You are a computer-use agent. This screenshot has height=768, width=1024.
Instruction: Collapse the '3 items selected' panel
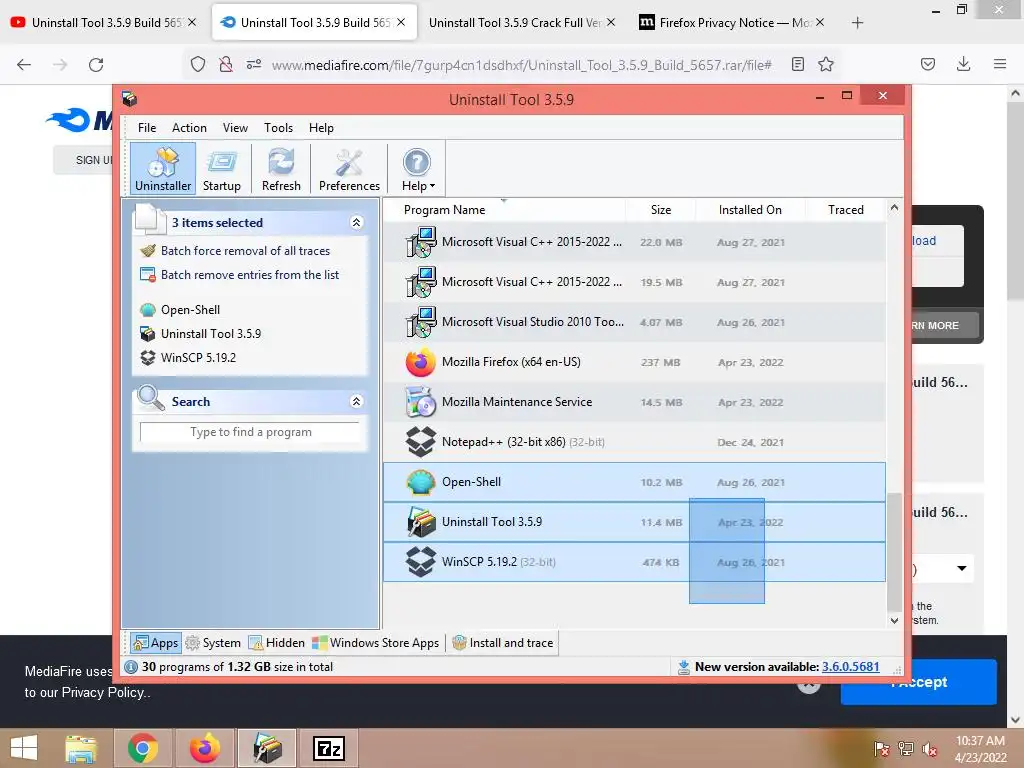coord(357,223)
